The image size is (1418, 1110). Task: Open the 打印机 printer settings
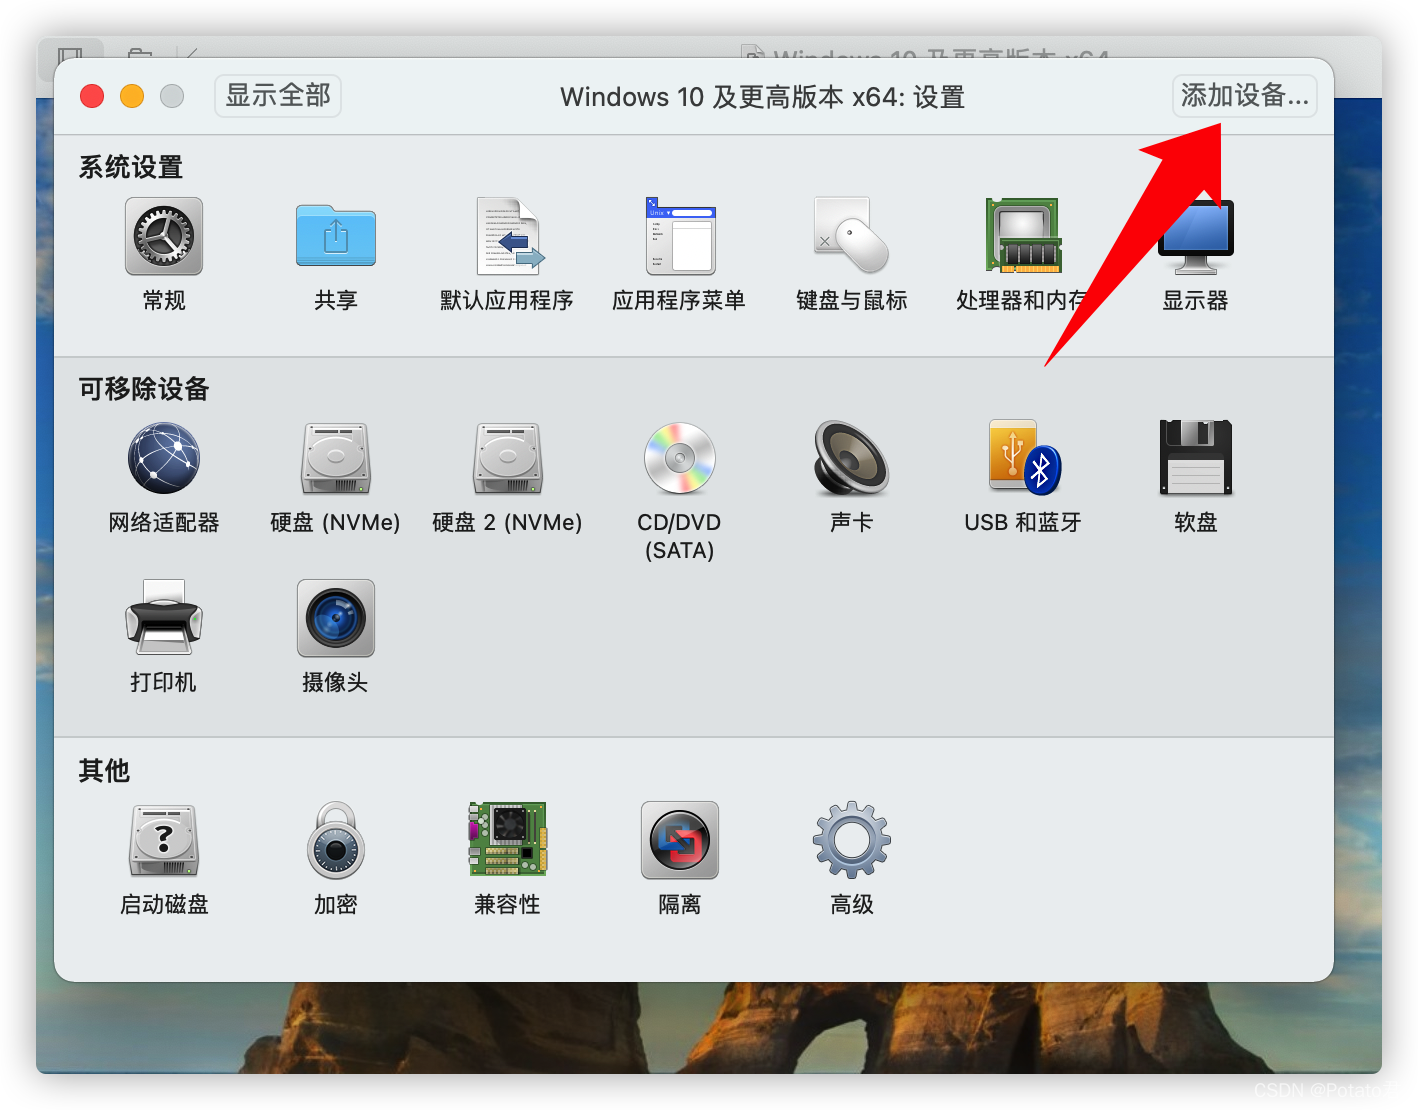pos(164,618)
